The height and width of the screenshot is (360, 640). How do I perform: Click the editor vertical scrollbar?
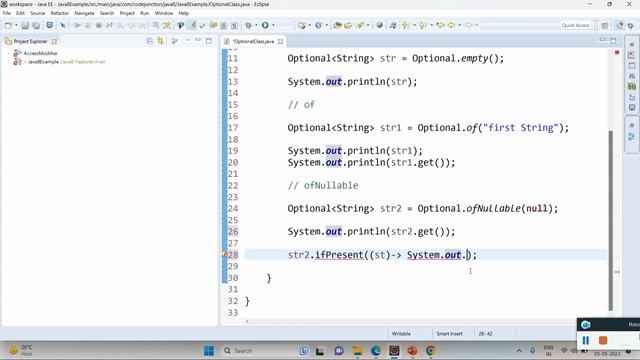[611, 220]
